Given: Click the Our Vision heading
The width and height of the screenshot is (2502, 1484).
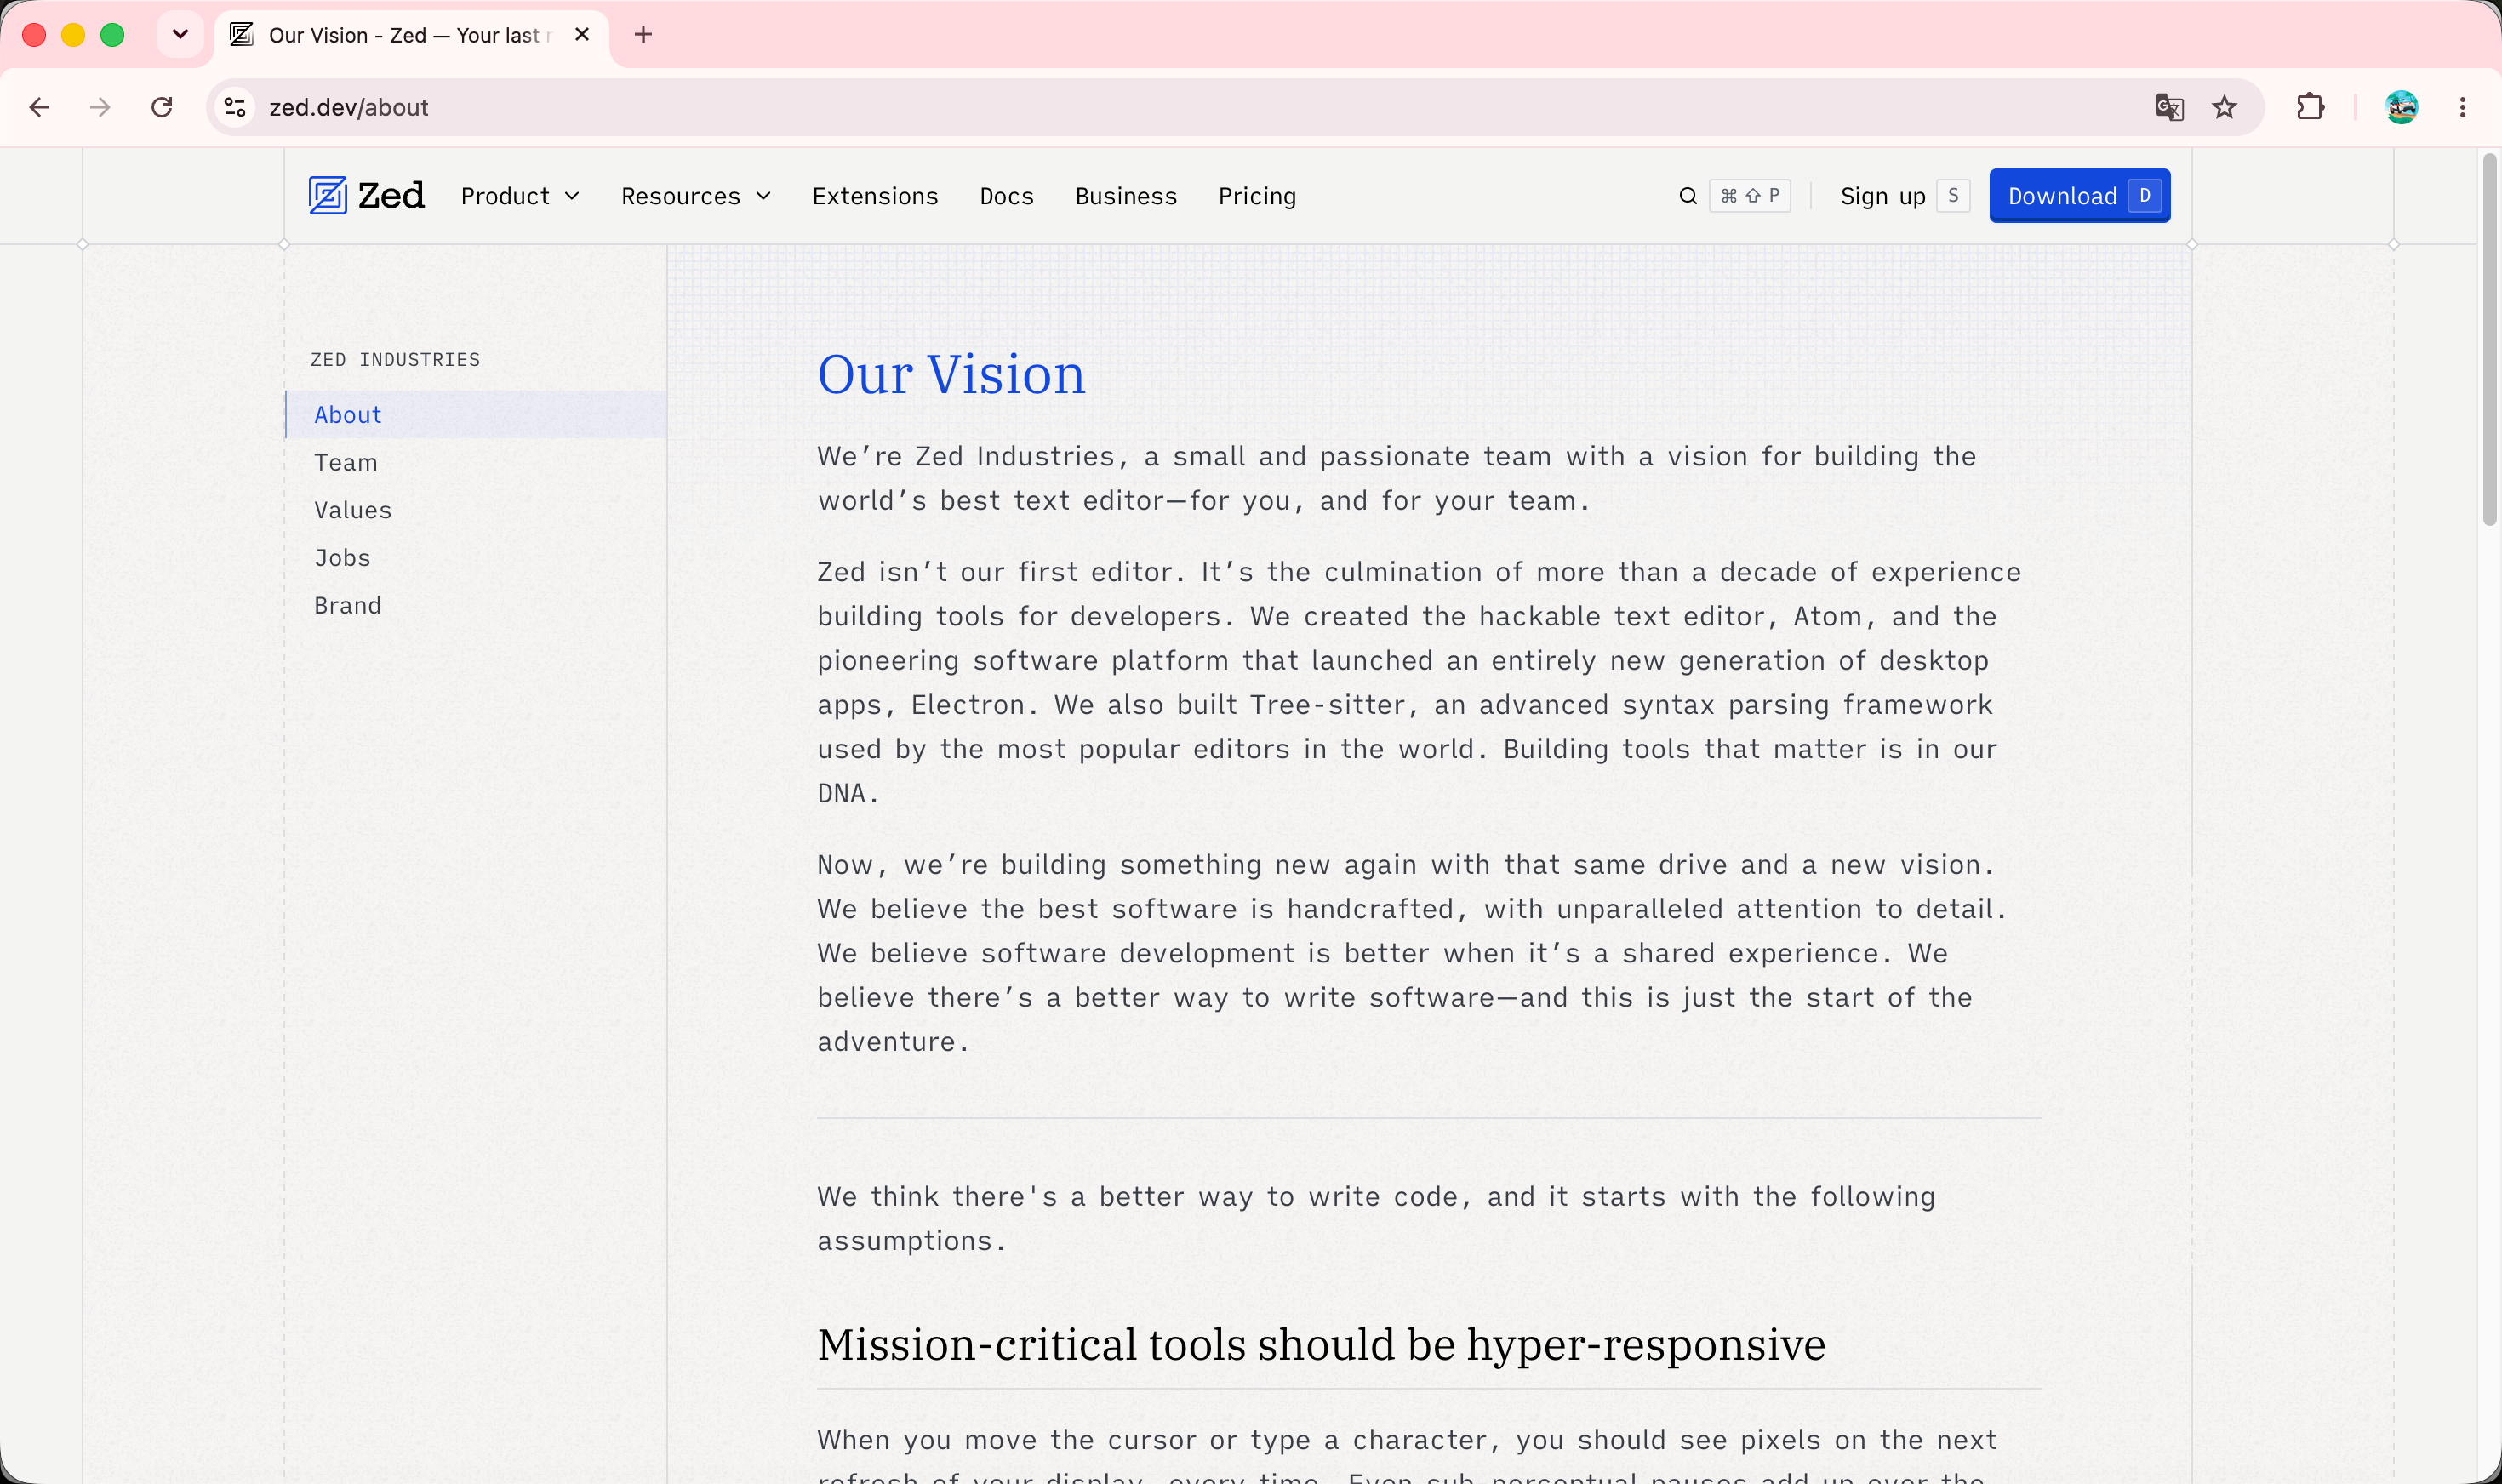Looking at the screenshot, I should click(x=951, y=375).
